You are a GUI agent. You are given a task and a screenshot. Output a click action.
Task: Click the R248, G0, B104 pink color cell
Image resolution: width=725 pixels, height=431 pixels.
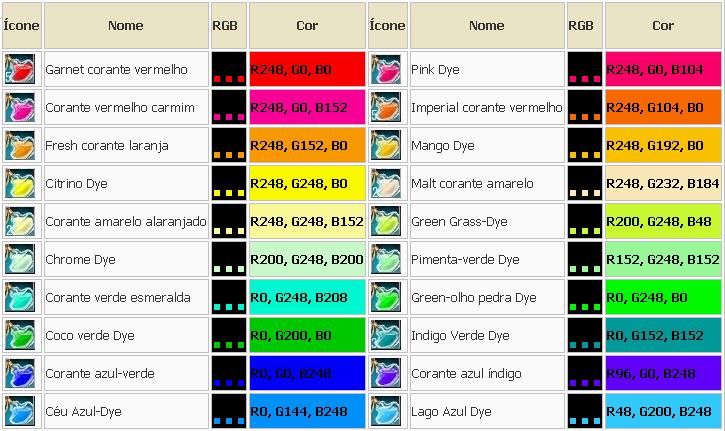(663, 69)
